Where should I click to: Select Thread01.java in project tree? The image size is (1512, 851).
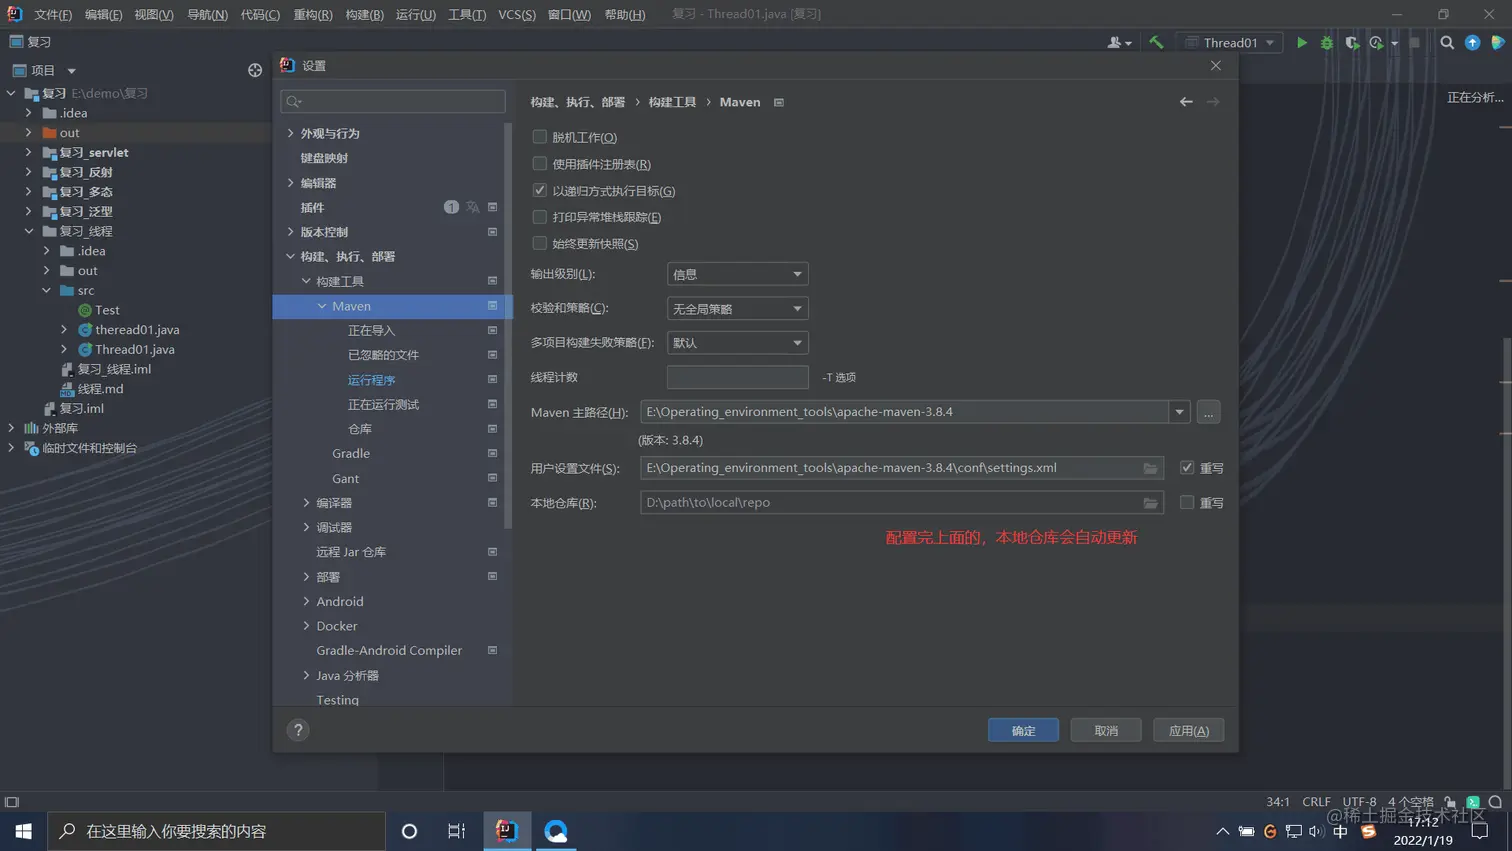coord(135,349)
